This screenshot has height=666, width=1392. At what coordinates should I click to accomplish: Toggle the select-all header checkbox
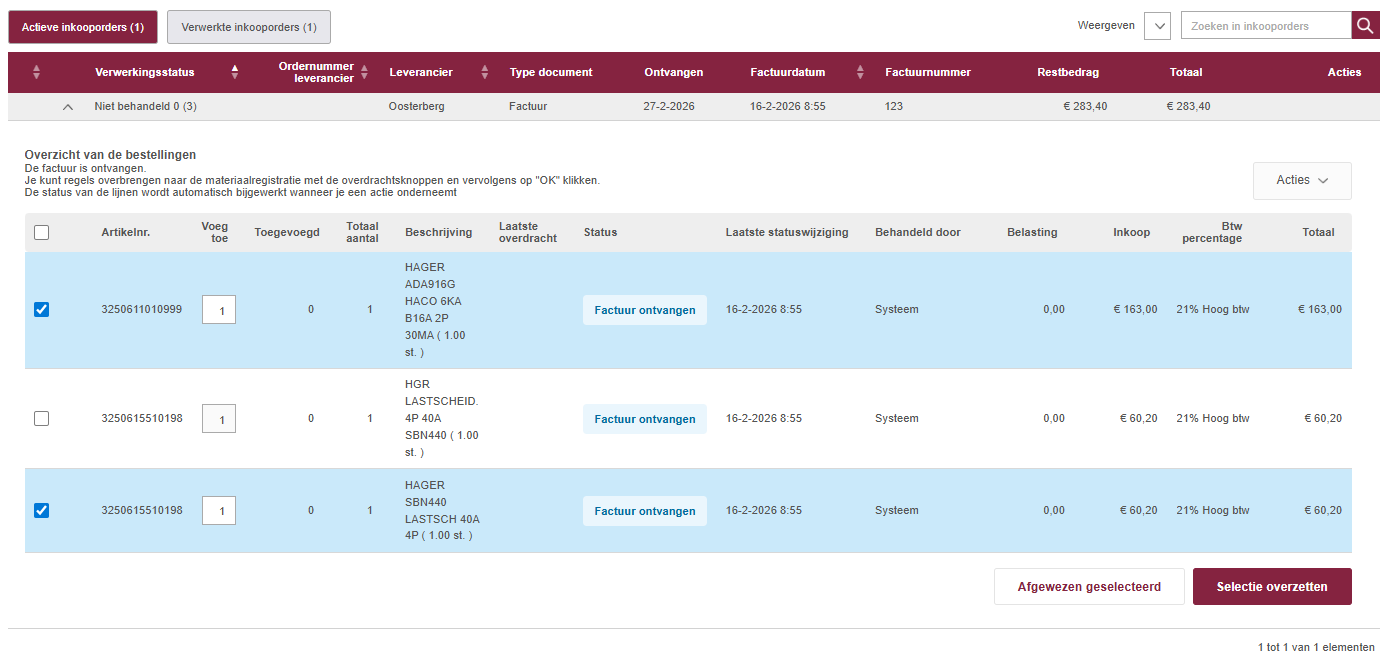(x=41, y=233)
